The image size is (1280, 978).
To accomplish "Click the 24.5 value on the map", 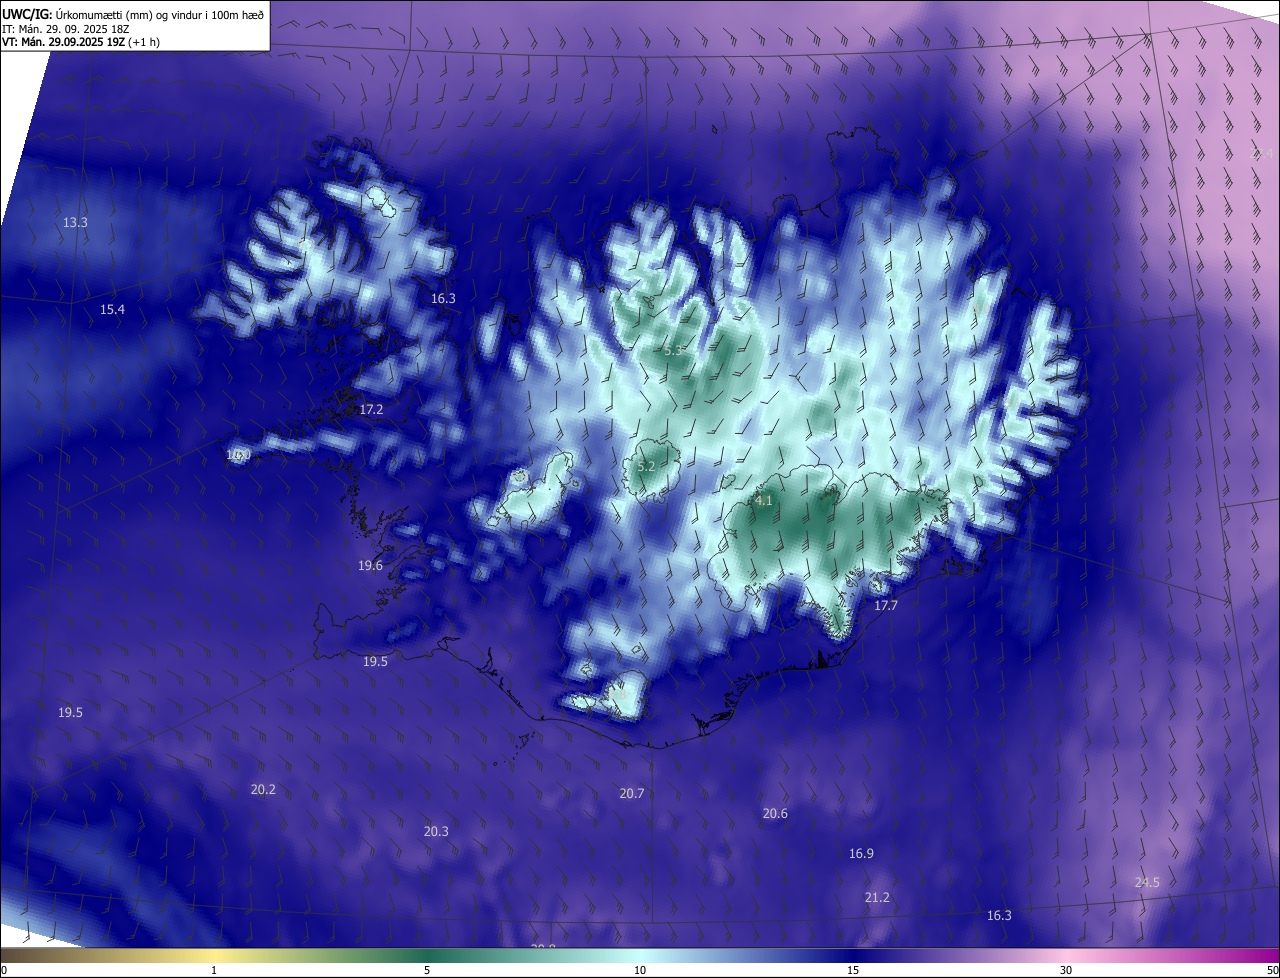I will coord(1147,883).
